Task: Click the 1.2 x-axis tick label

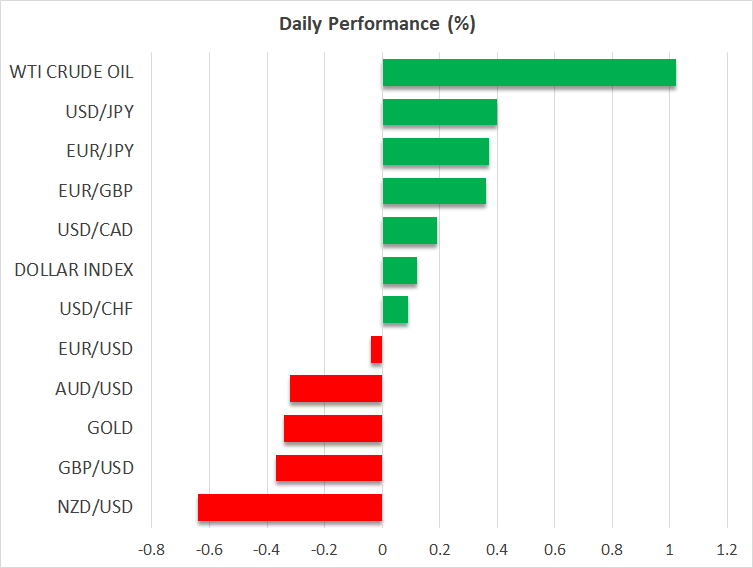Action: coord(727,549)
